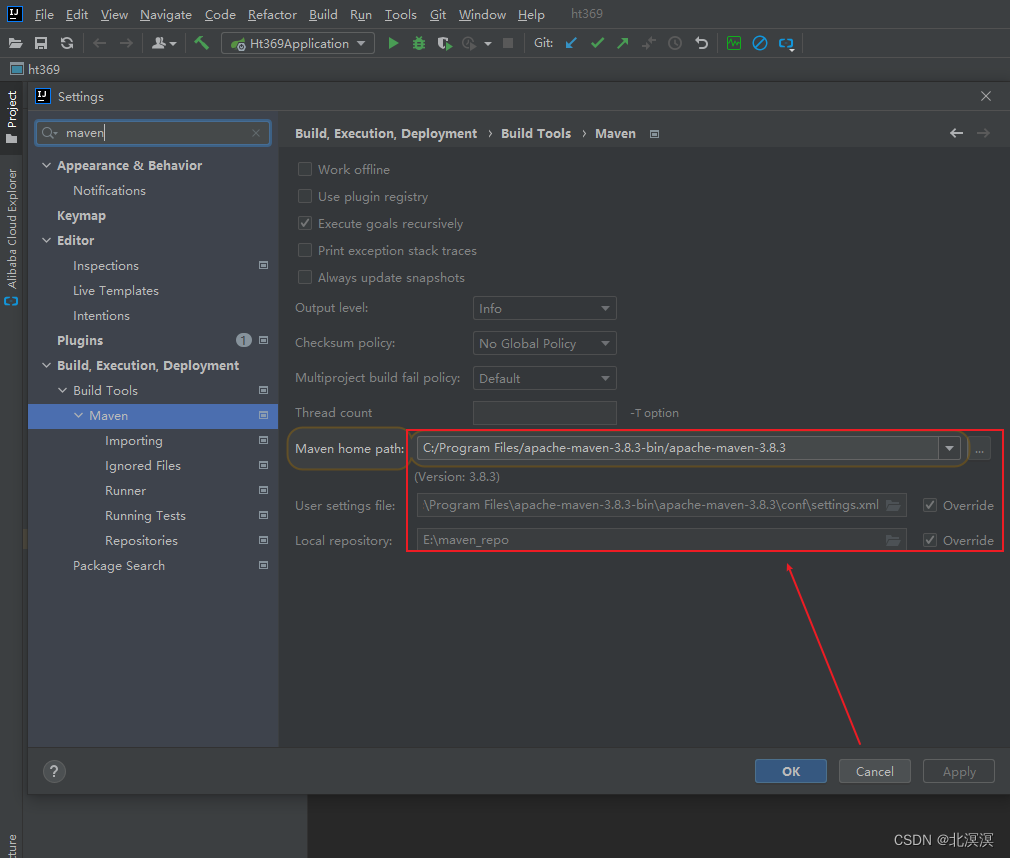1010x858 pixels.
Task: Click the Local repository path field
Action: coord(662,540)
